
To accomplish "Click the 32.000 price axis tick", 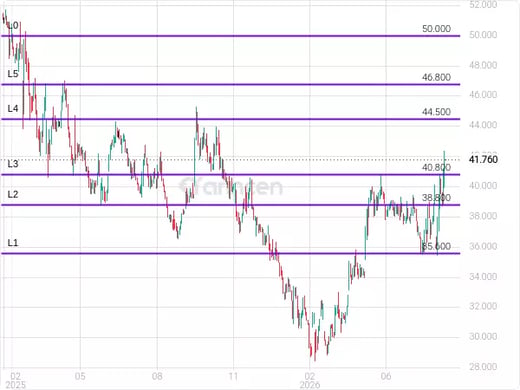I will tap(483, 306).
